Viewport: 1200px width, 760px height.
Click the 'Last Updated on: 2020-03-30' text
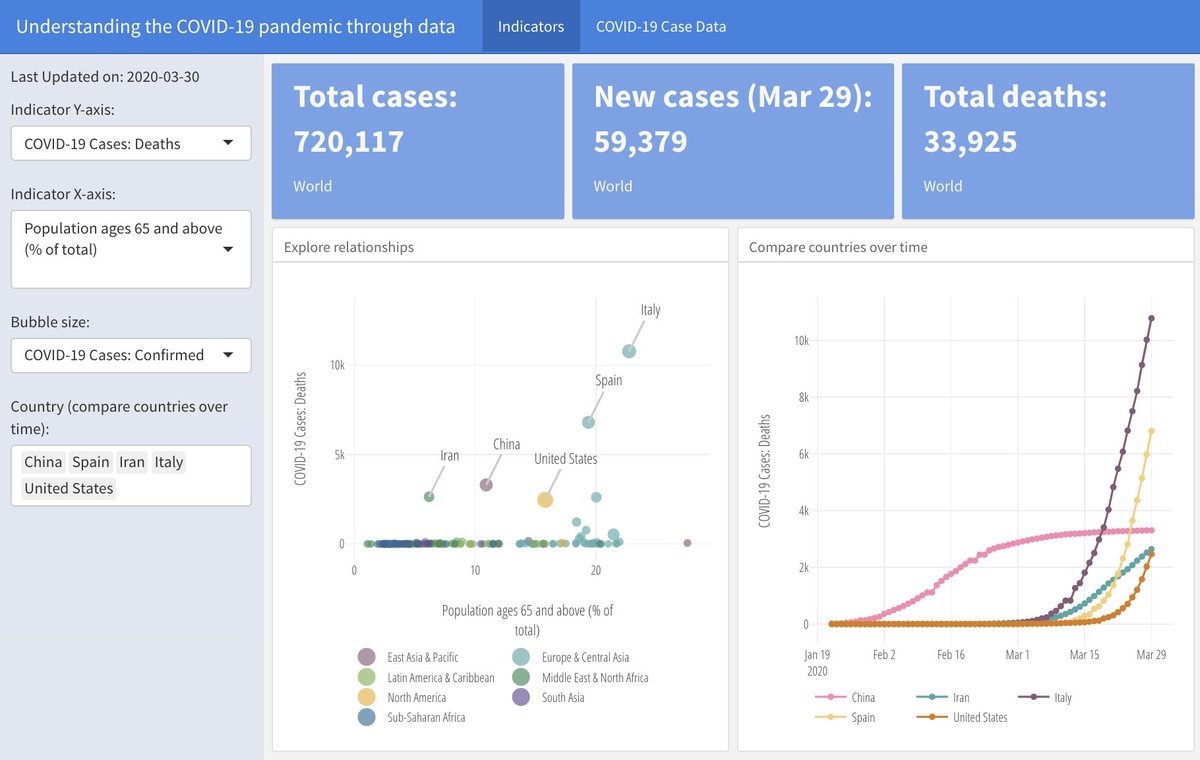click(x=106, y=76)
